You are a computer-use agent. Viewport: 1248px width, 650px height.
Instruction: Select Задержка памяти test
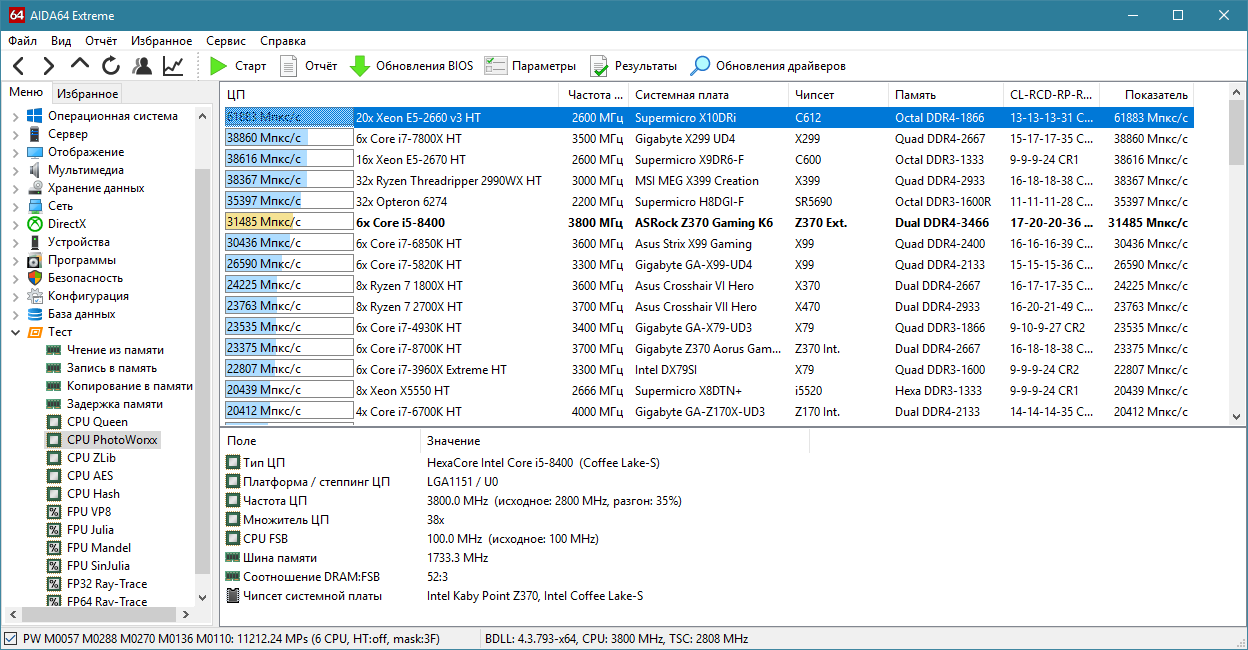coord(115,404)
